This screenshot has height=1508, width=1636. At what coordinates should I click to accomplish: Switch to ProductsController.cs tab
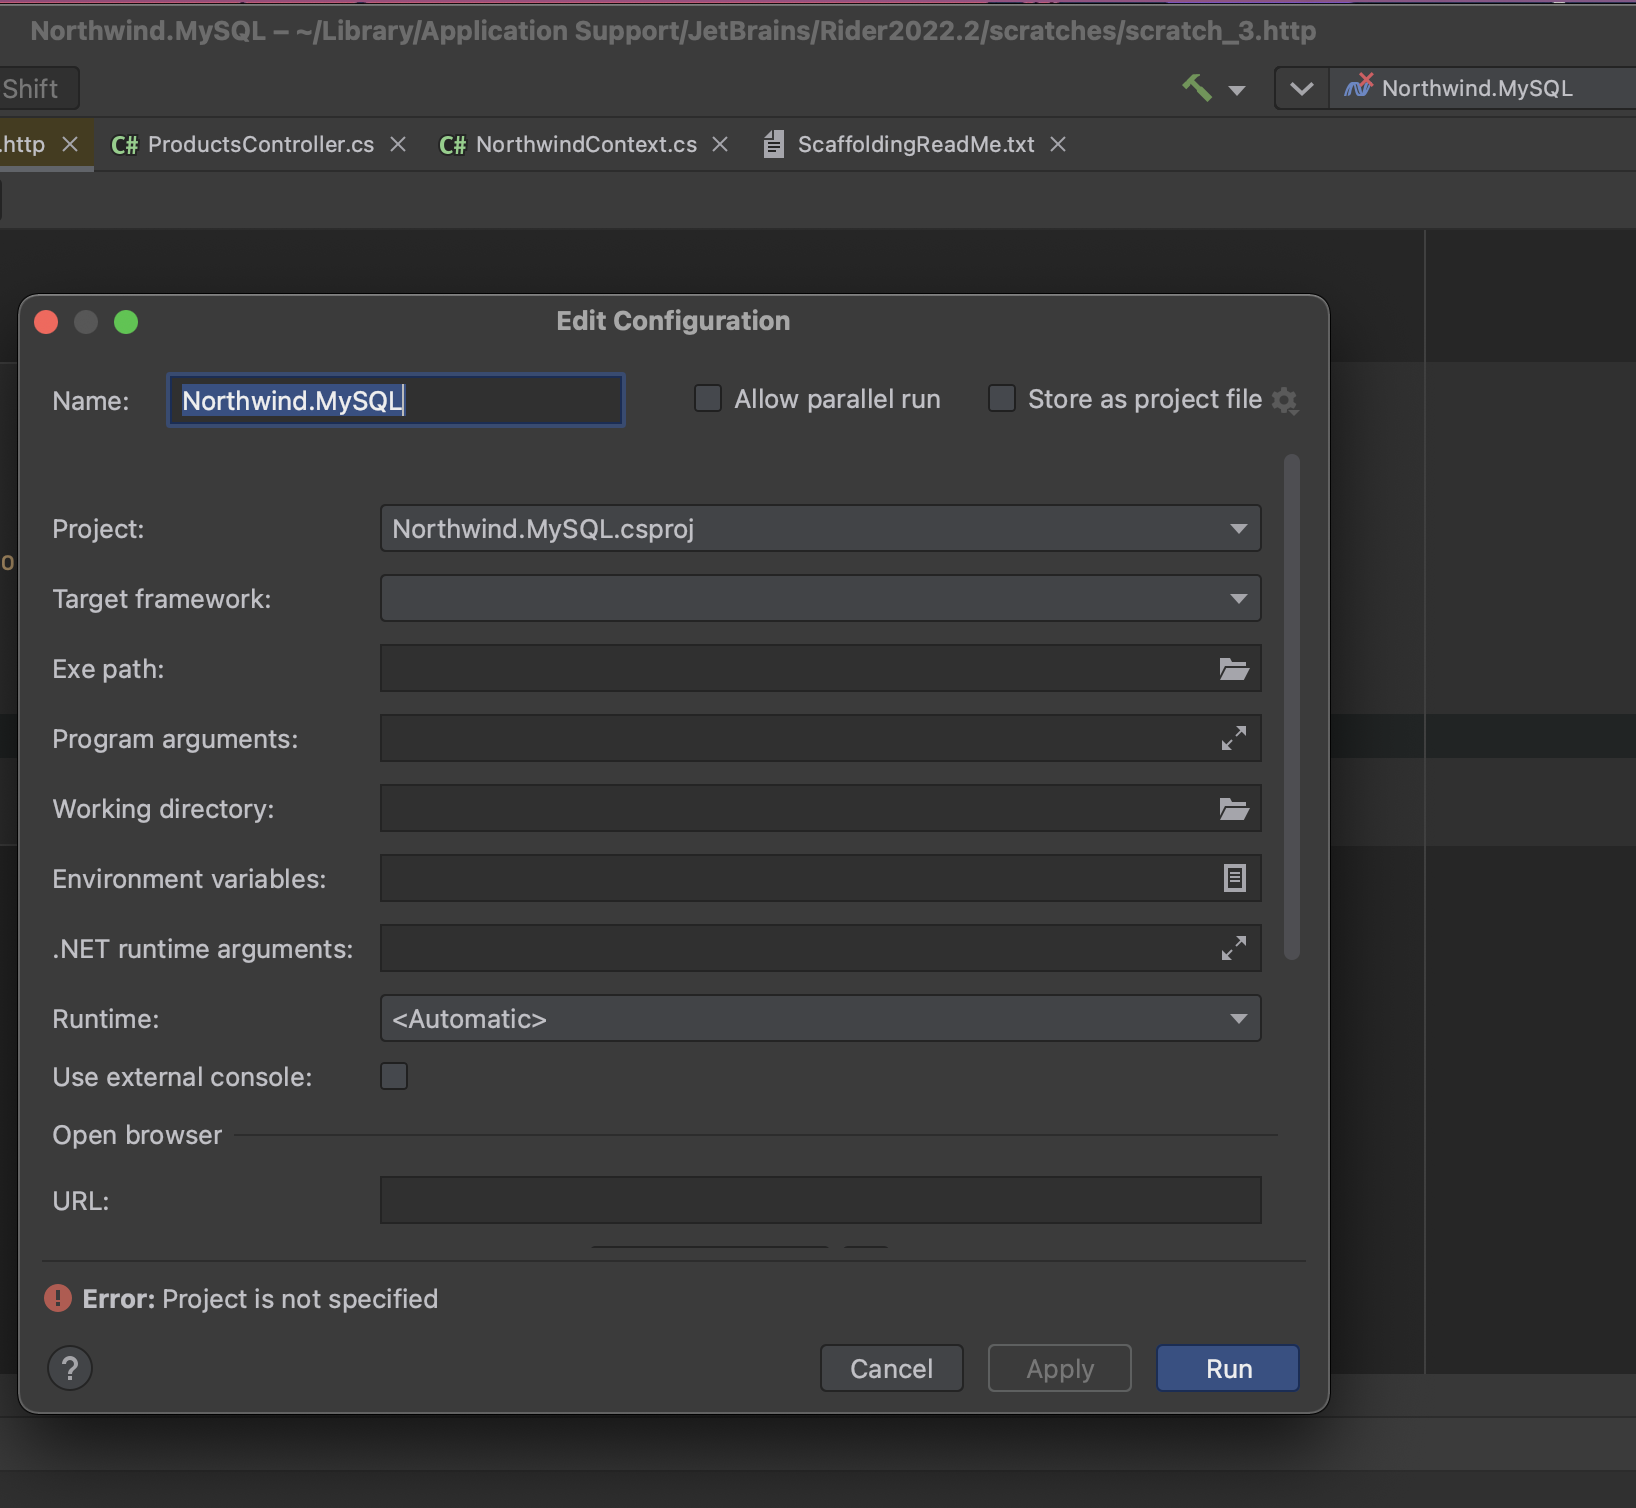tap(260, 145)
